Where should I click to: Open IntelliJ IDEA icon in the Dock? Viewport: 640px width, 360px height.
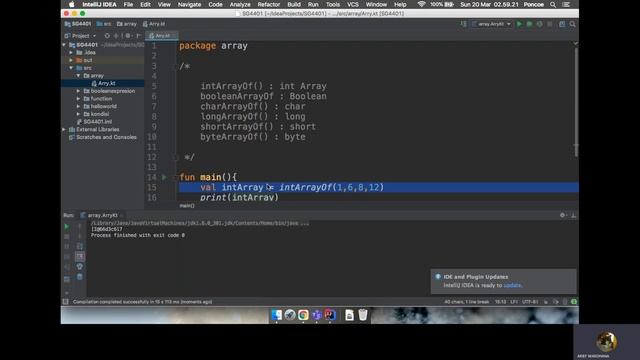330,315
